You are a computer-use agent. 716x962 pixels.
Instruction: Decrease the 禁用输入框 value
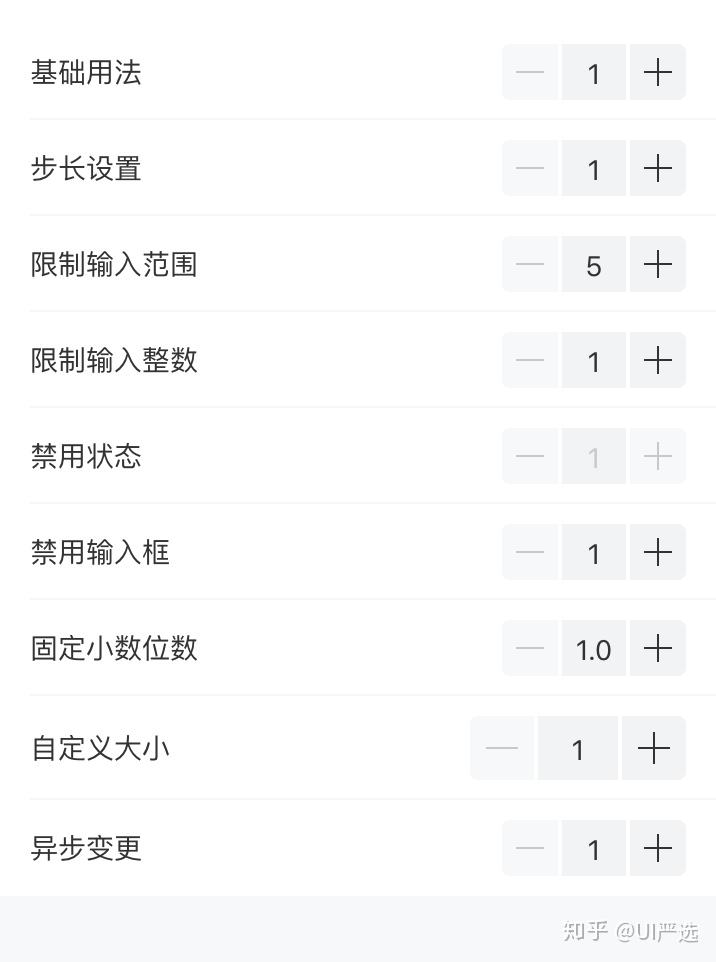tap(530, 552)
